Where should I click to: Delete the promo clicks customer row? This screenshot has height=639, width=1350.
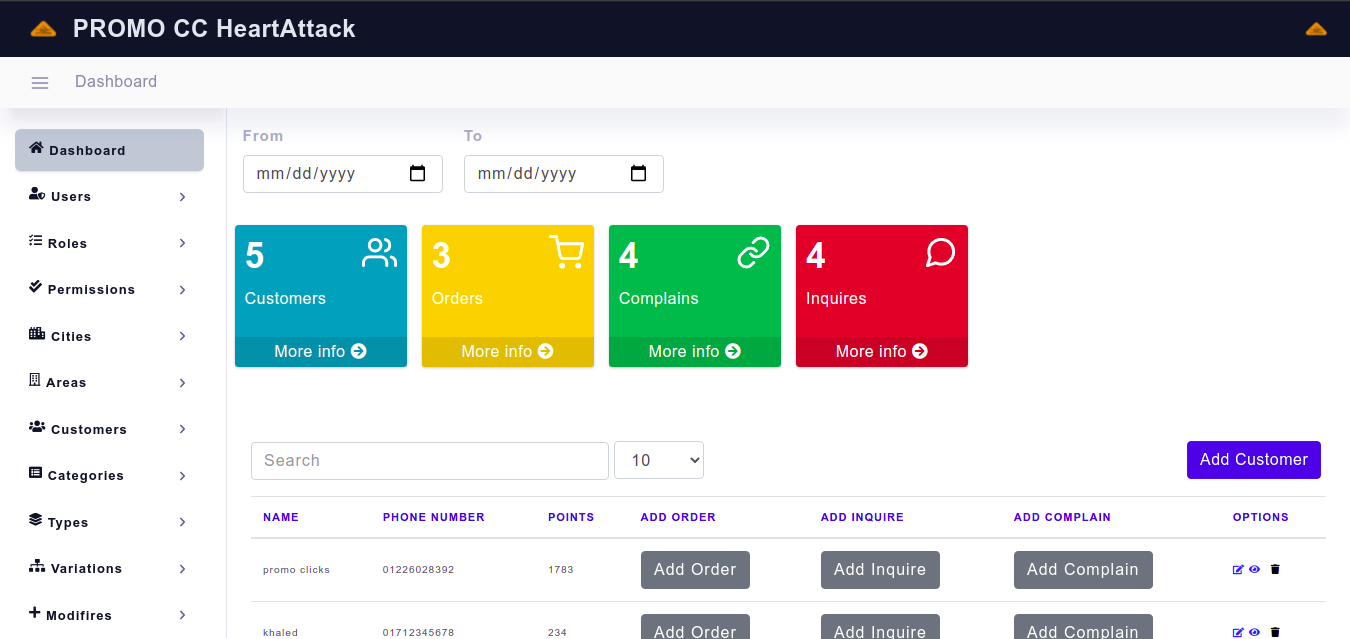click(x=1275, y=570)
